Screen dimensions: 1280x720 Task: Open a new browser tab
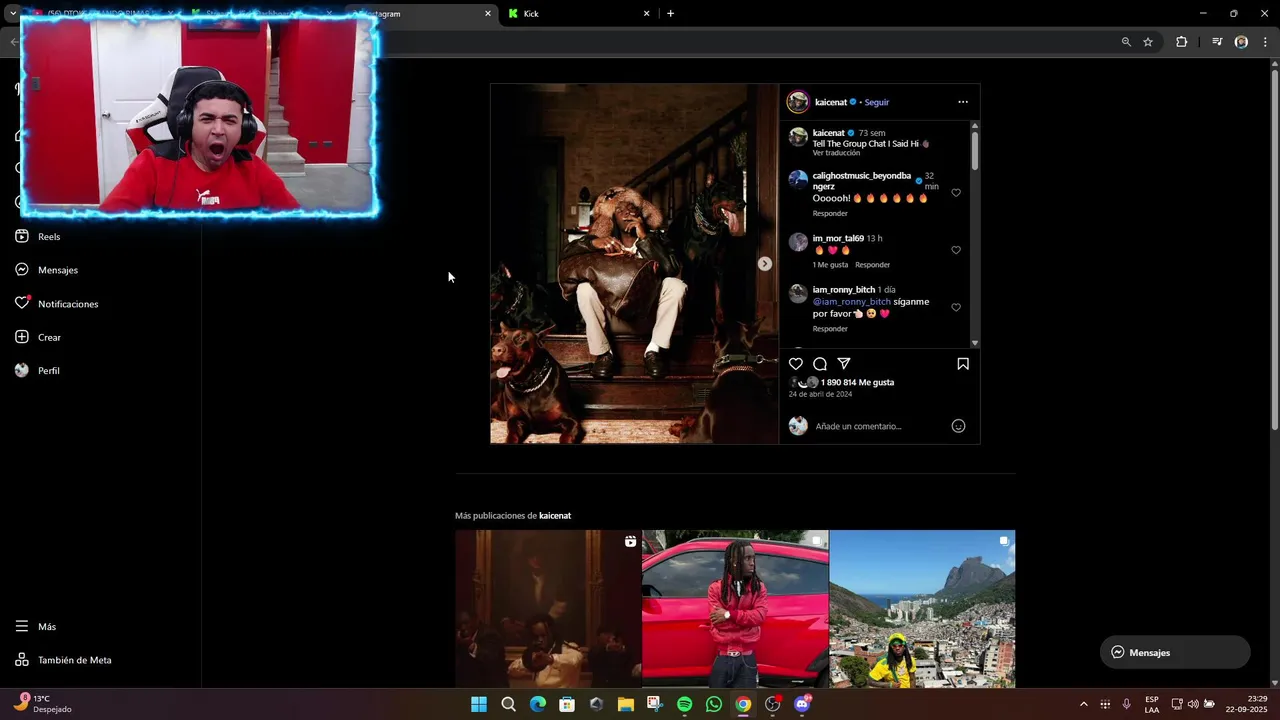[x=670, y=14]
